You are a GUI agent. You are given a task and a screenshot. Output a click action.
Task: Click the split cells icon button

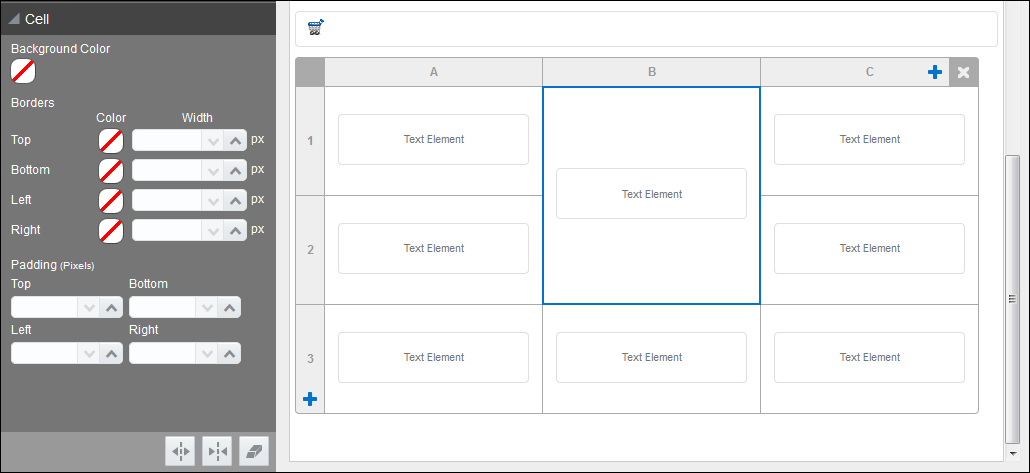[180, 452]
